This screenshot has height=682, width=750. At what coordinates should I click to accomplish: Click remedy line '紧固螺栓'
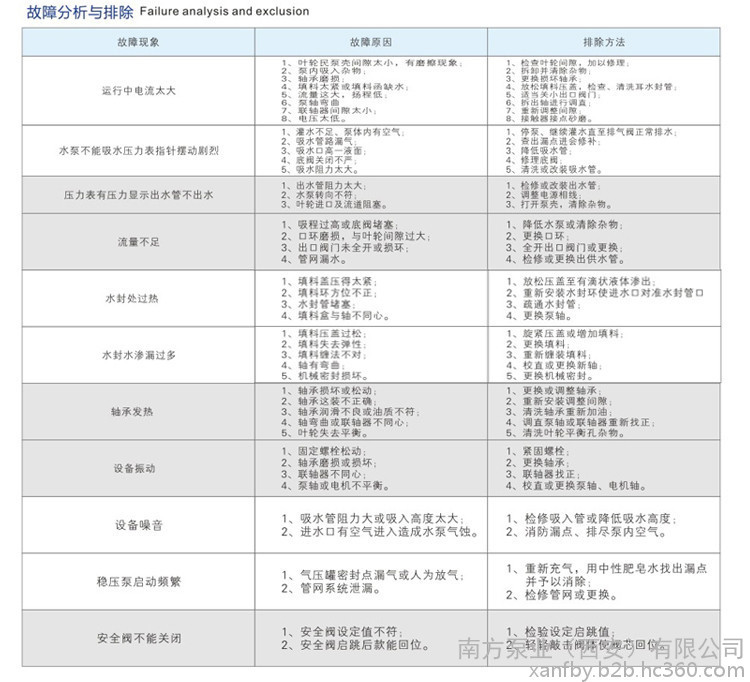click(x=538, y=451)
